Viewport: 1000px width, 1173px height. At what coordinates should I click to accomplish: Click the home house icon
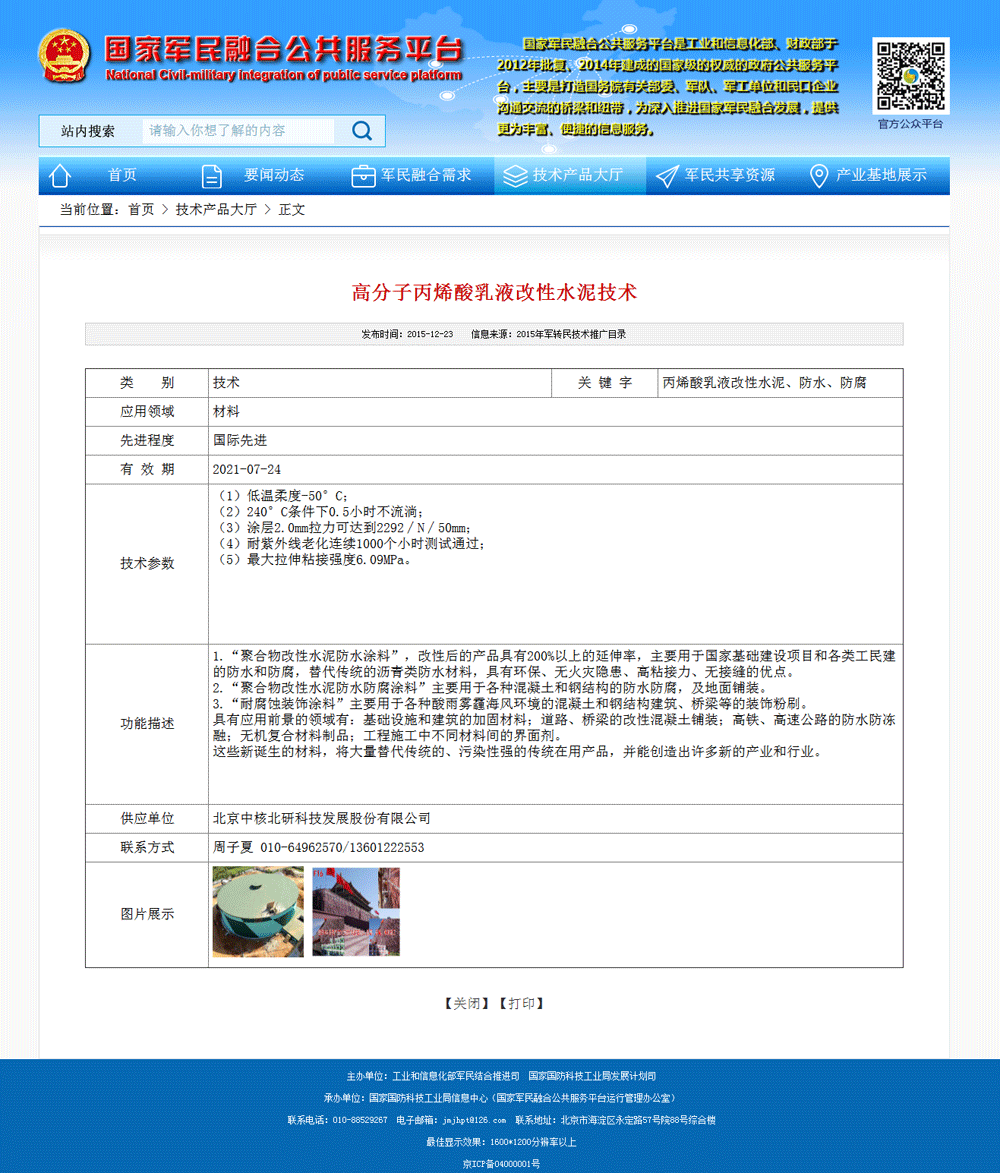60,176
